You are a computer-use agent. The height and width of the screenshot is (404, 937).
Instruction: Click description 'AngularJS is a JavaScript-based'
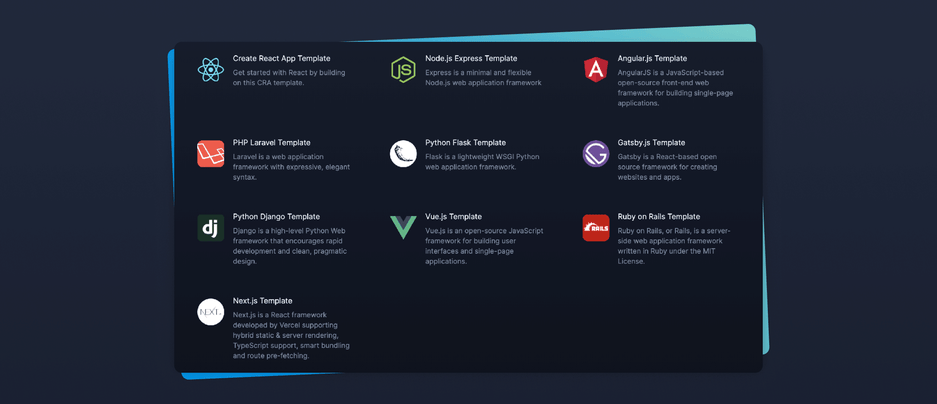[x=670, y=73]
